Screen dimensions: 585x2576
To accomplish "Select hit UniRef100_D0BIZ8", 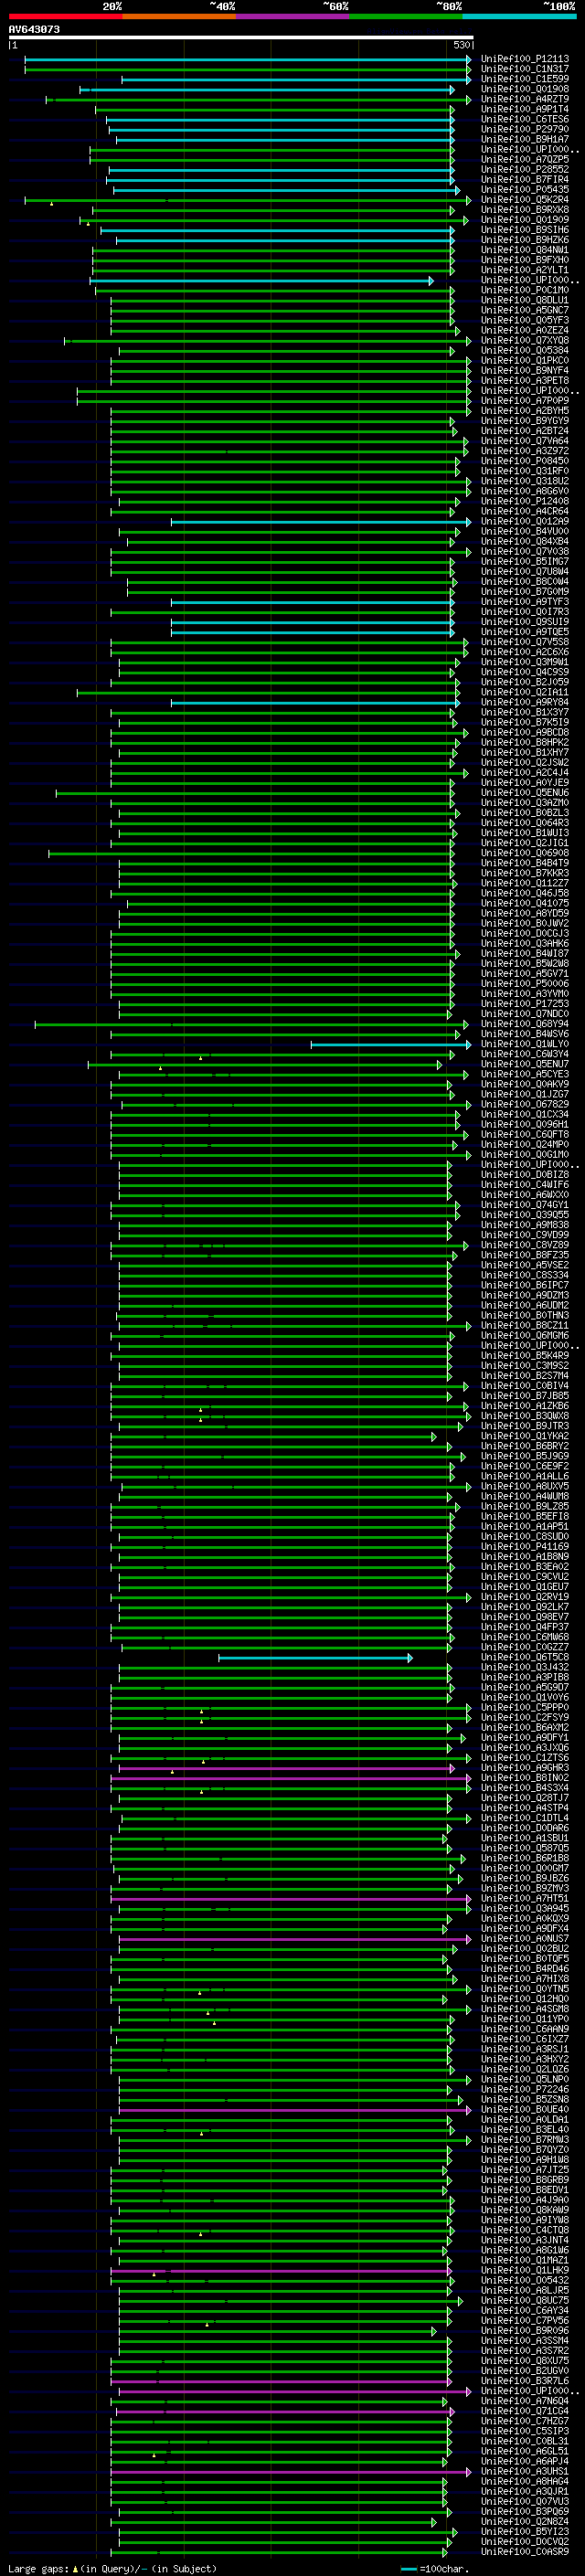I will (x=525, y=1175).
